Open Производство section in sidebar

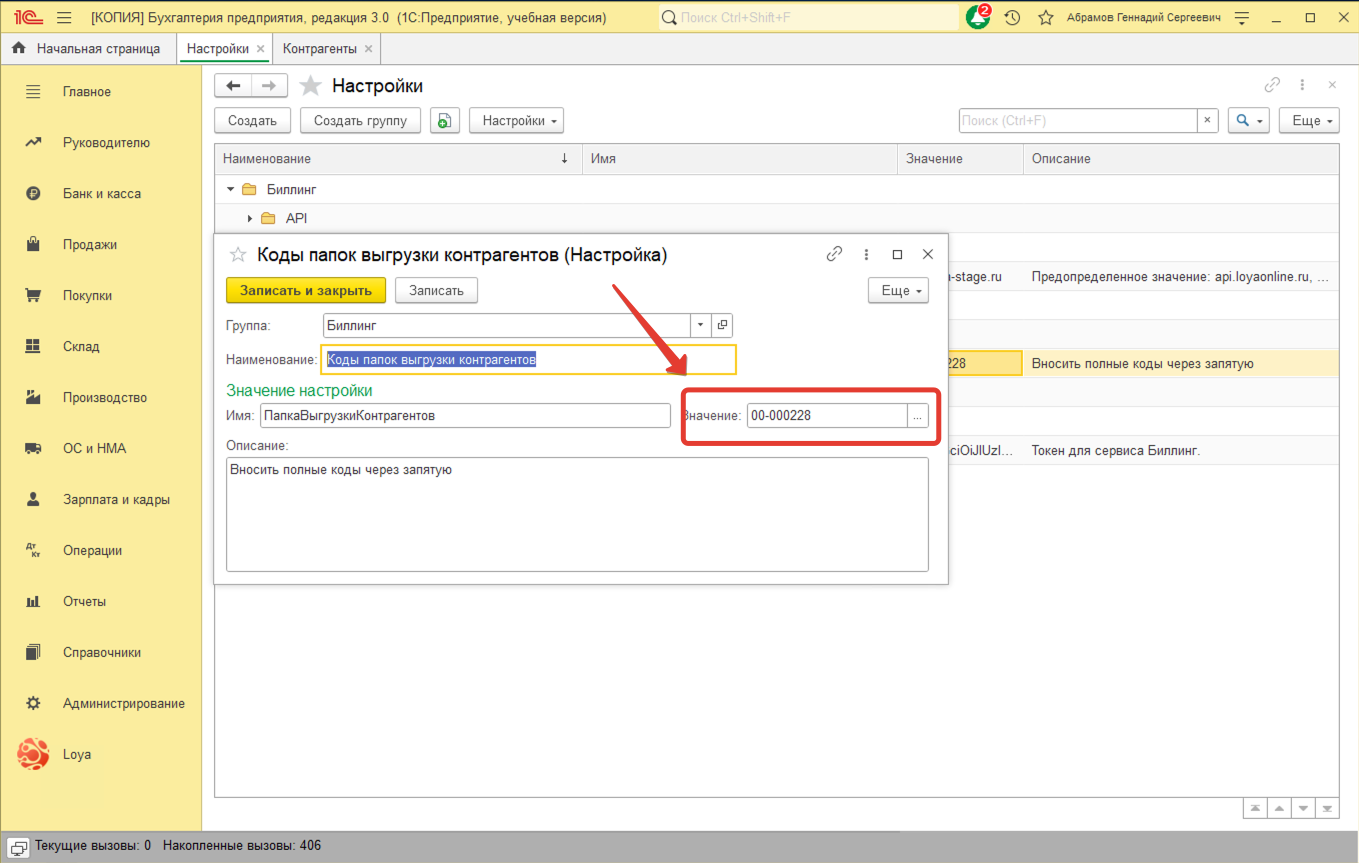(107, 398)
